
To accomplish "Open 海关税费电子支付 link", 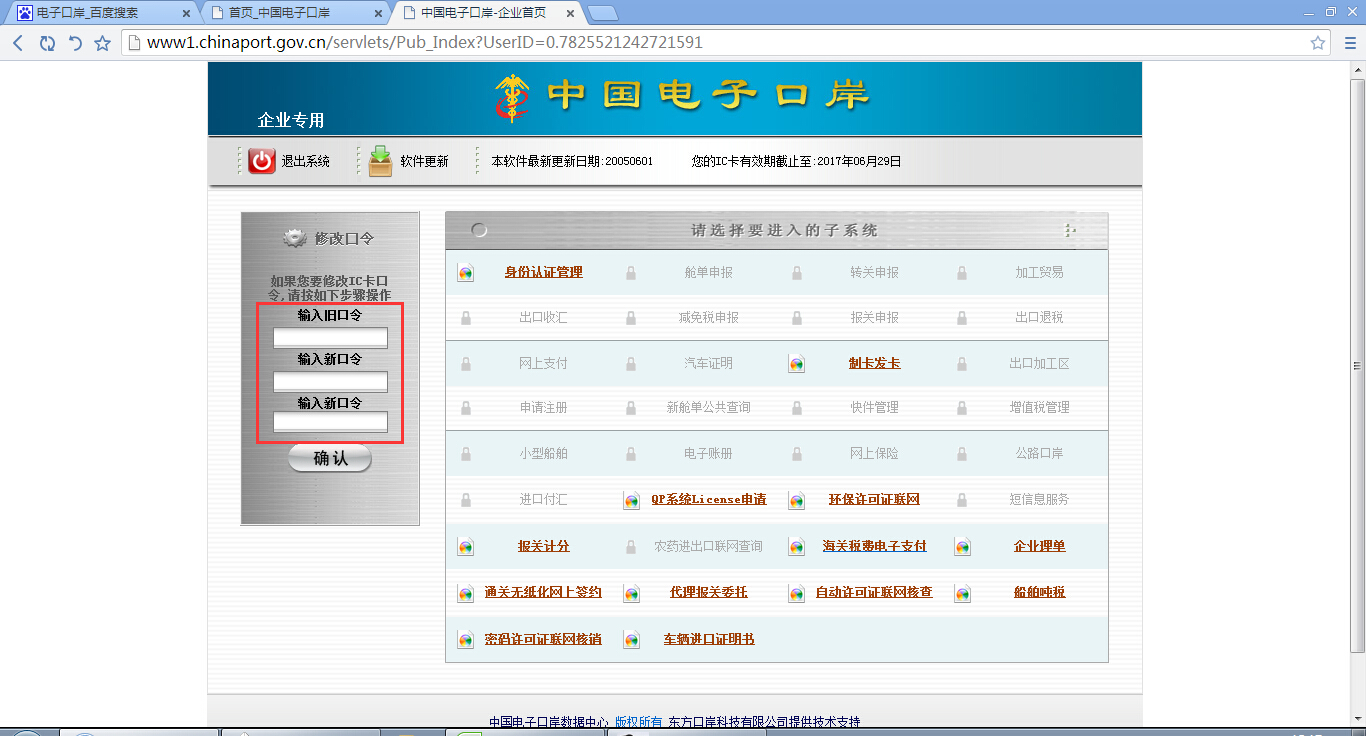I will pos(874,546).
